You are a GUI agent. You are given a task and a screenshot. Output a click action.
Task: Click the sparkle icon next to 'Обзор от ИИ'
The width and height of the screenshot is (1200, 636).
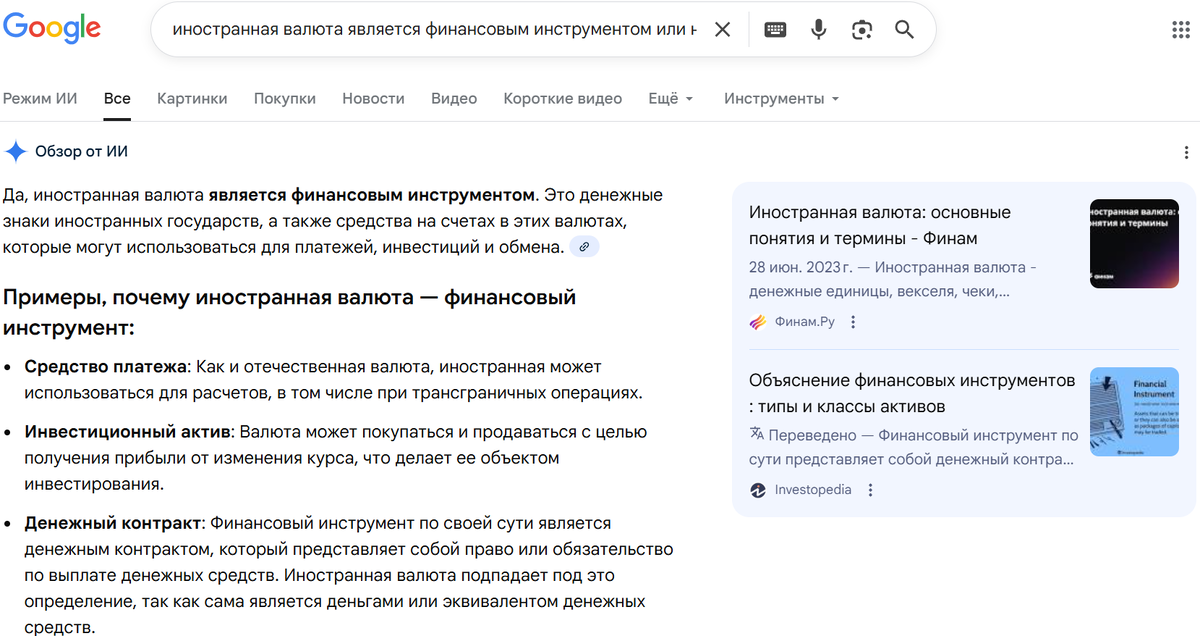point(15,151)
